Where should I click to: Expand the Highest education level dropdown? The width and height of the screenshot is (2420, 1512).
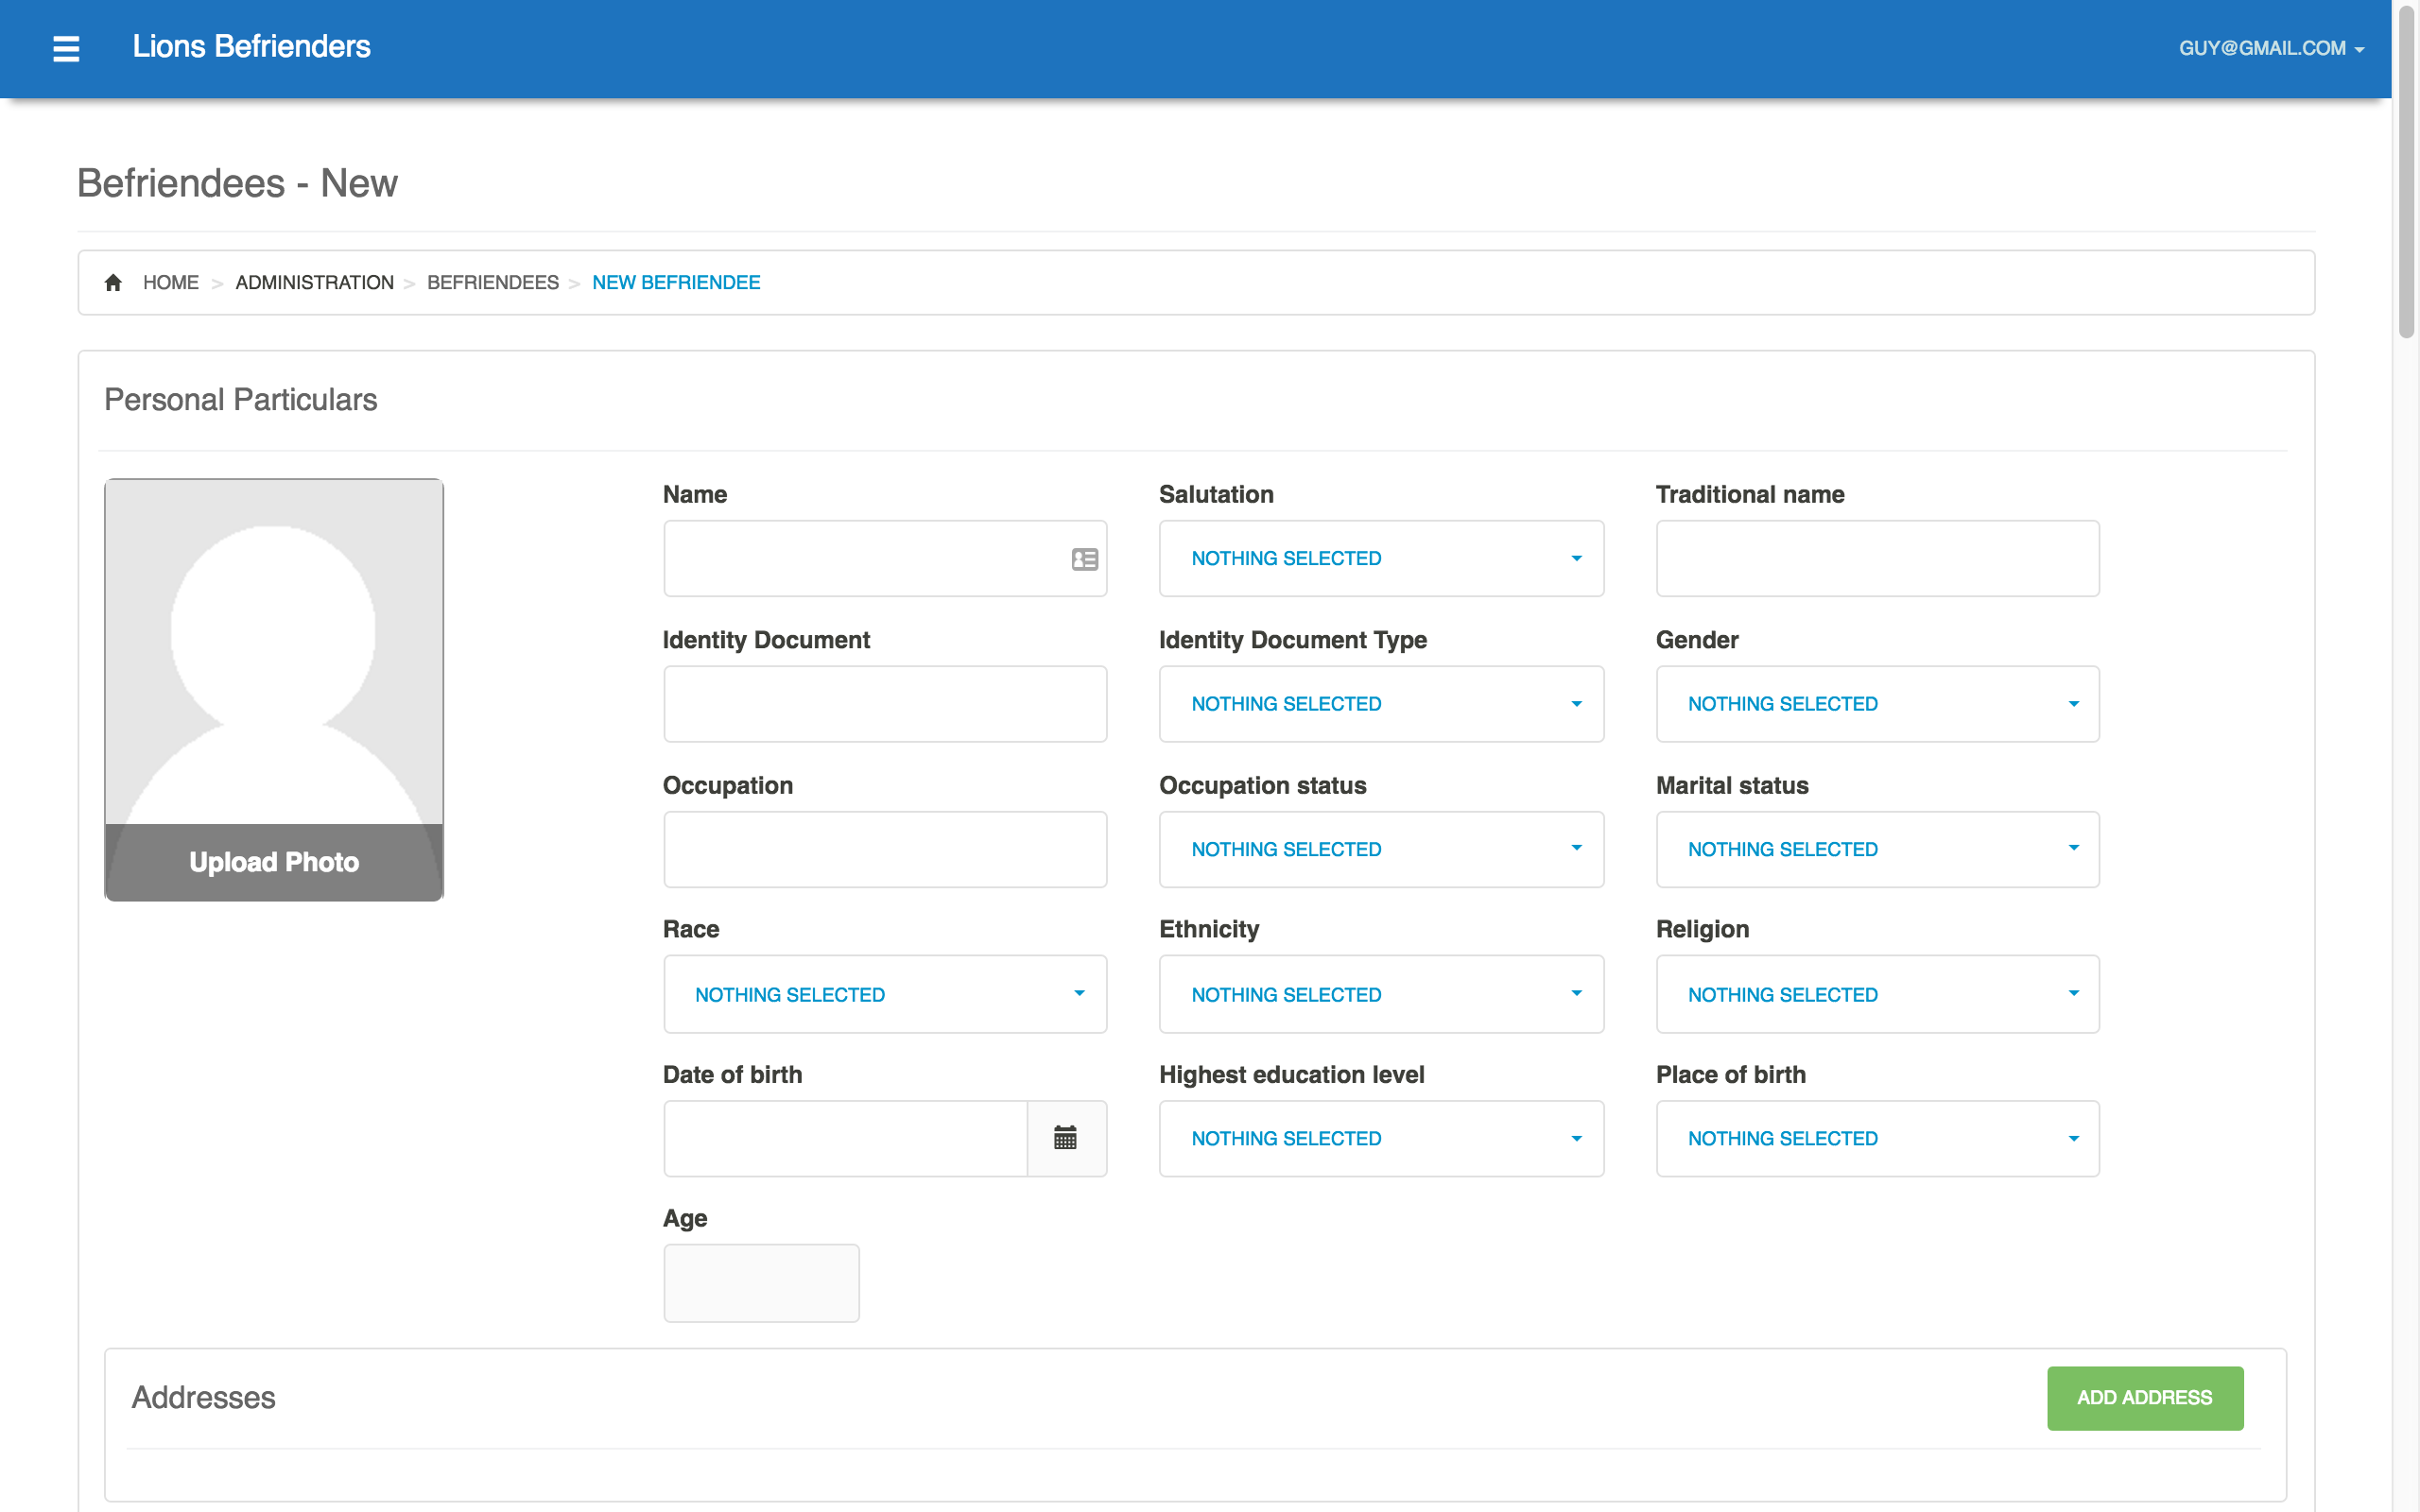(1381, 1138)
